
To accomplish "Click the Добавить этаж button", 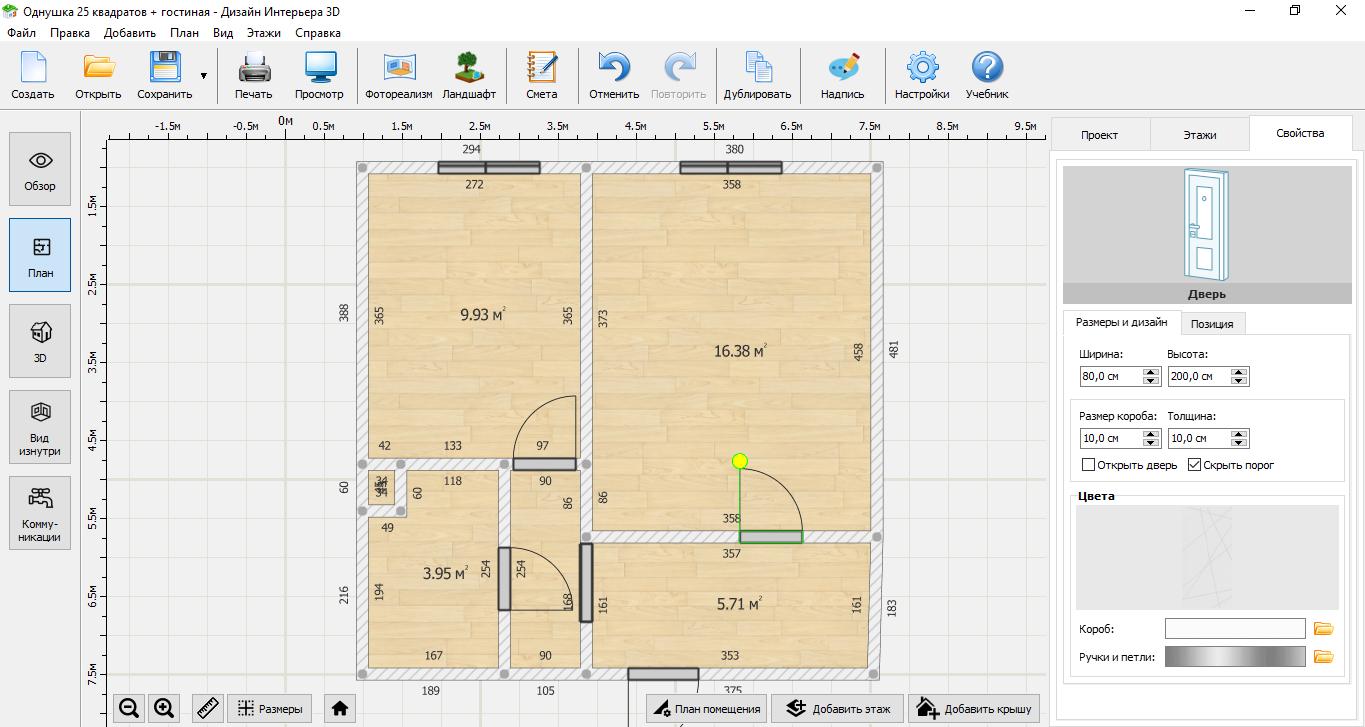I will pos(837,709).
